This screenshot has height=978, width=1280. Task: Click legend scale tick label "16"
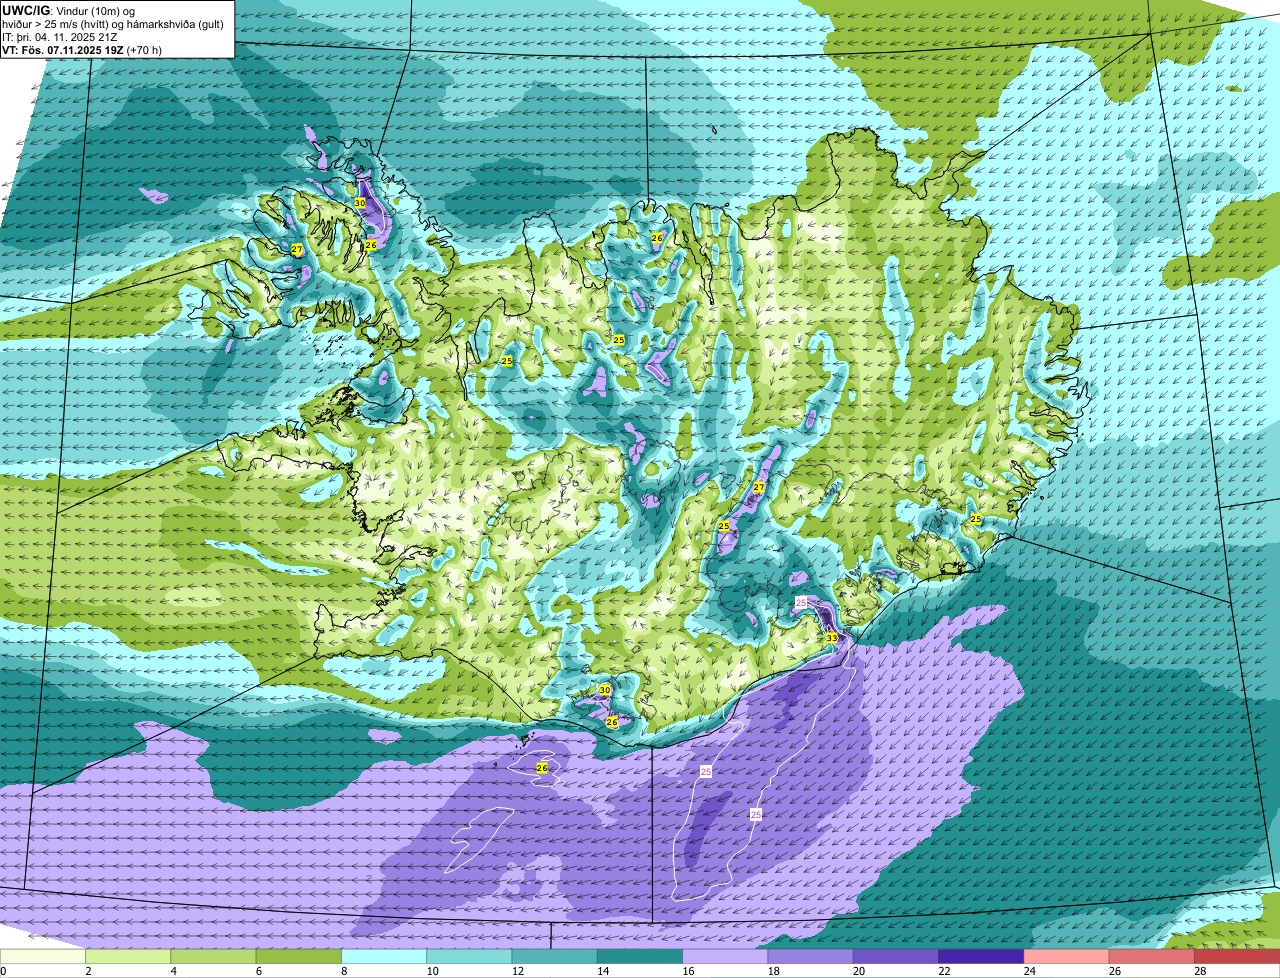pyautogui.click(x=688, y=971)
